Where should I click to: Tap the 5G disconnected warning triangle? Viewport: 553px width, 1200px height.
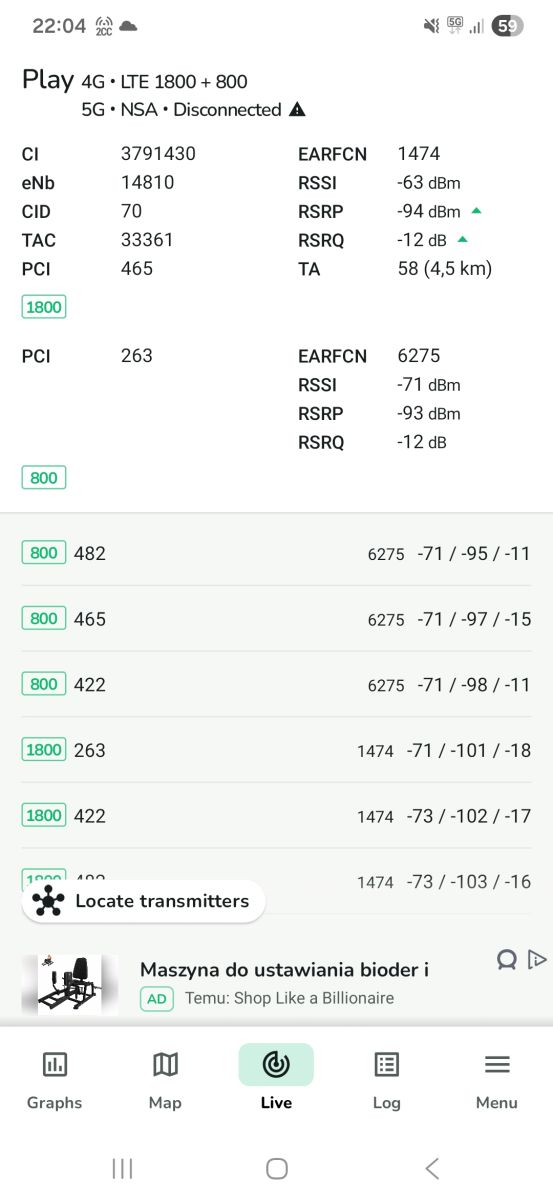pyautogui.click(x=297, y=110)
